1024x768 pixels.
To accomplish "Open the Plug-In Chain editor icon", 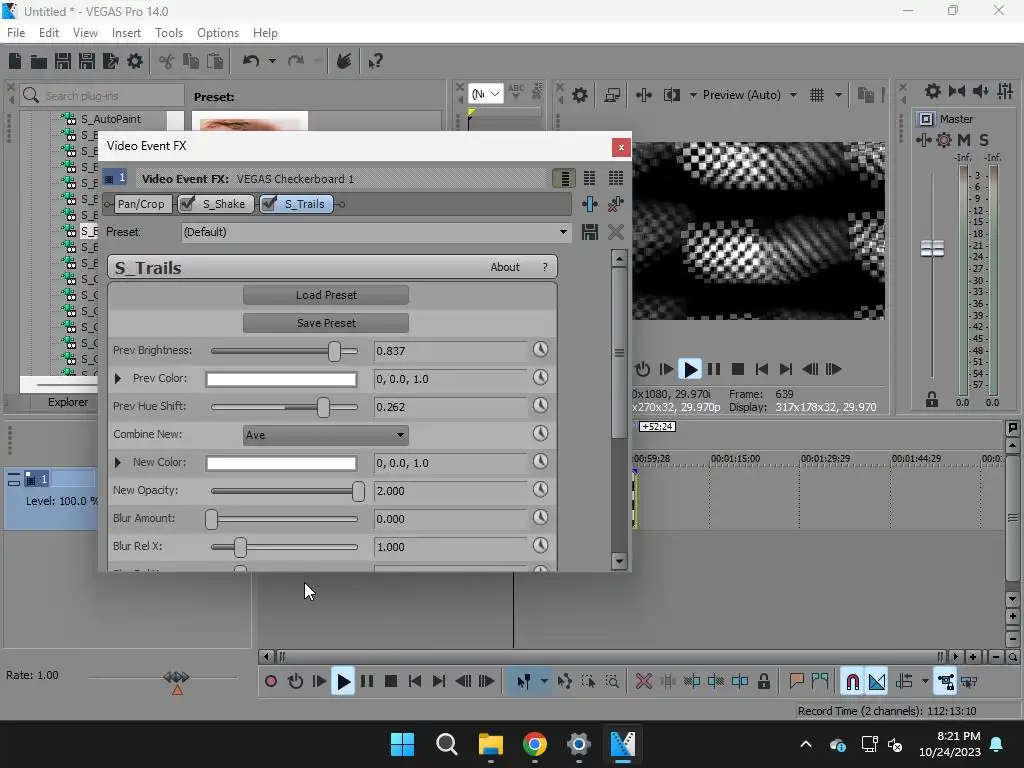I will [590, 204].
